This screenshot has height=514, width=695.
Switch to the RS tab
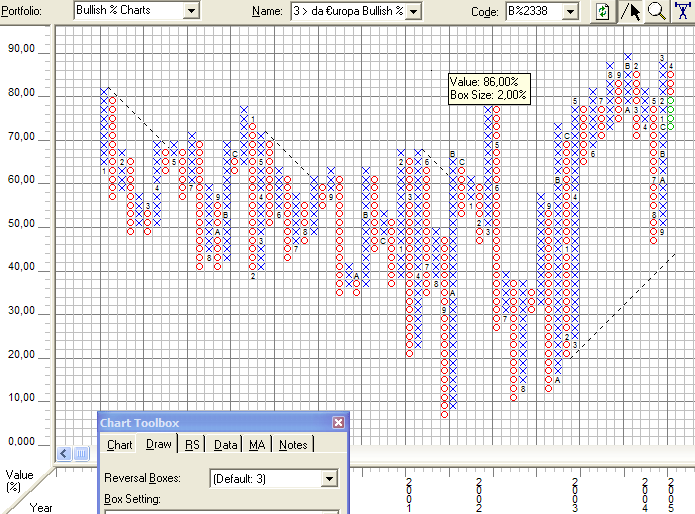192,445
